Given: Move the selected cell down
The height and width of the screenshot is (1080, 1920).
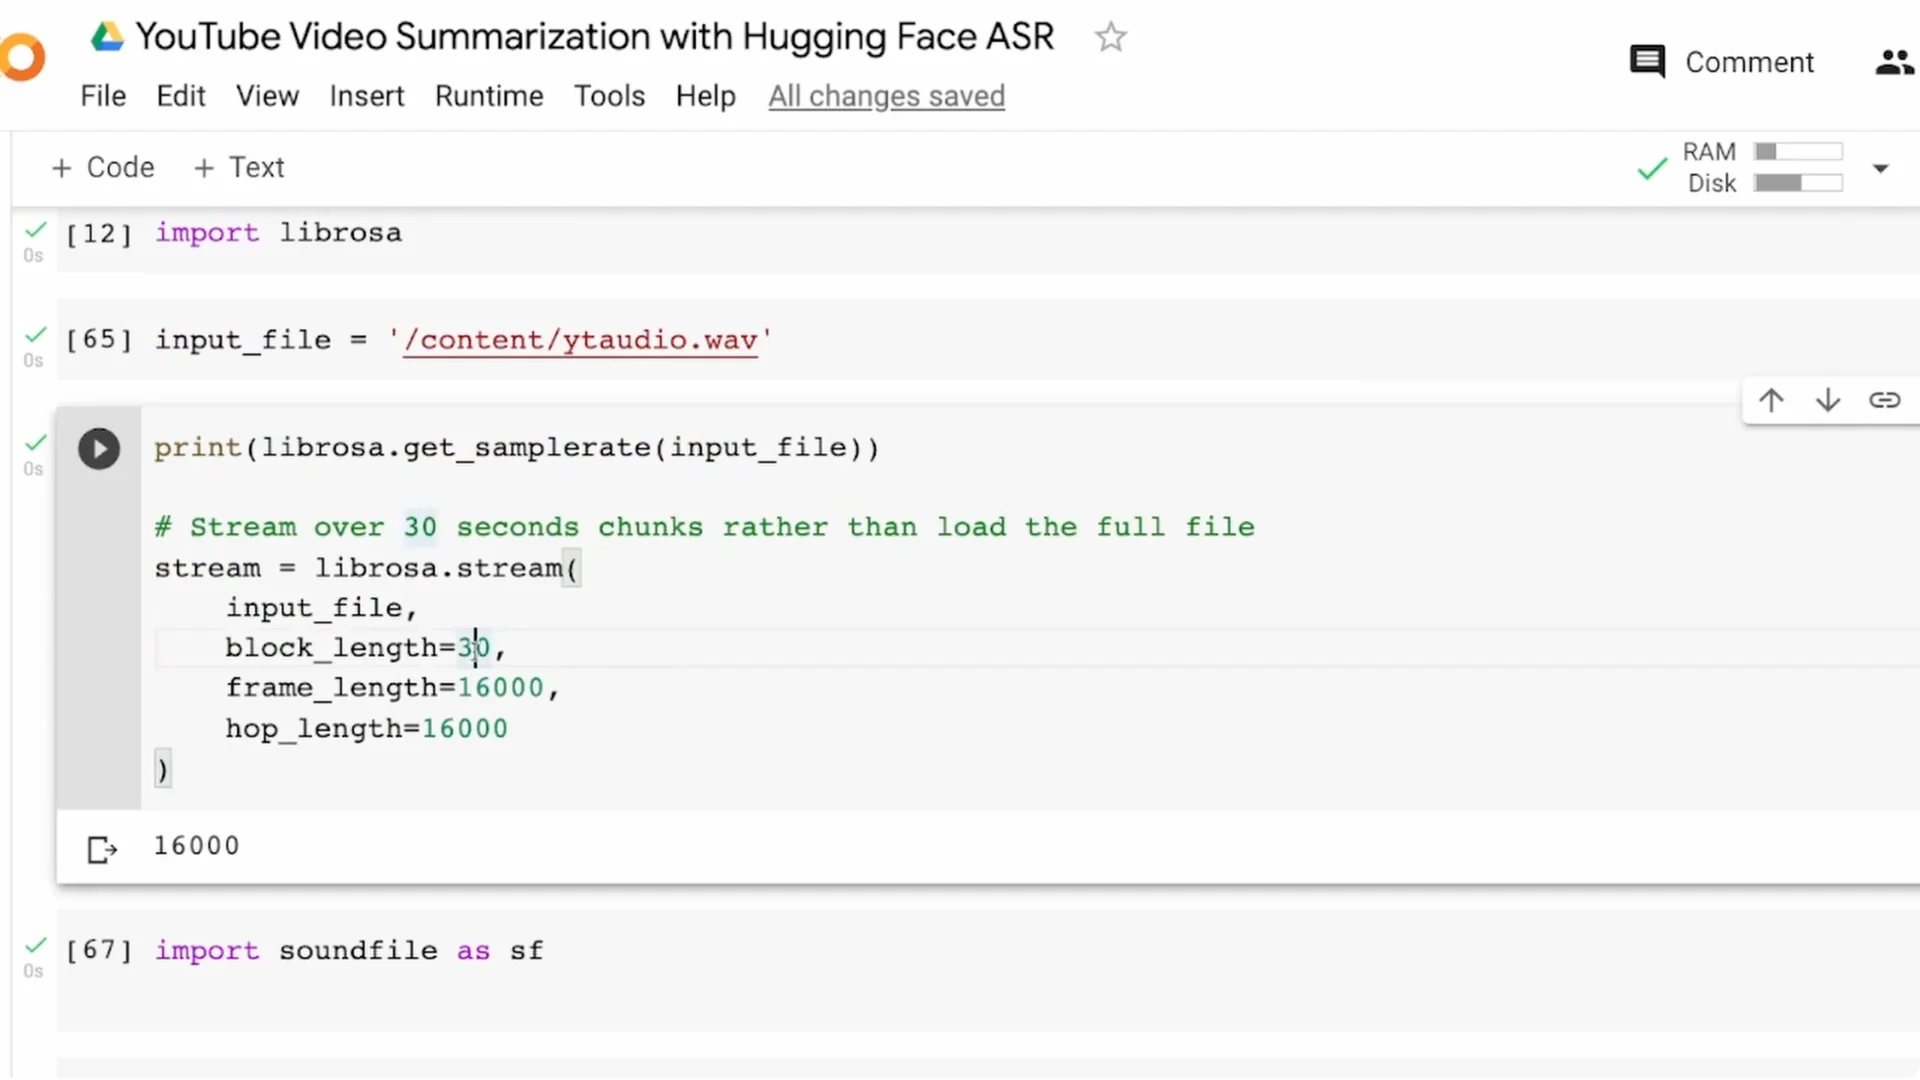Looking at the screenshot, I should pos(1828,399).
